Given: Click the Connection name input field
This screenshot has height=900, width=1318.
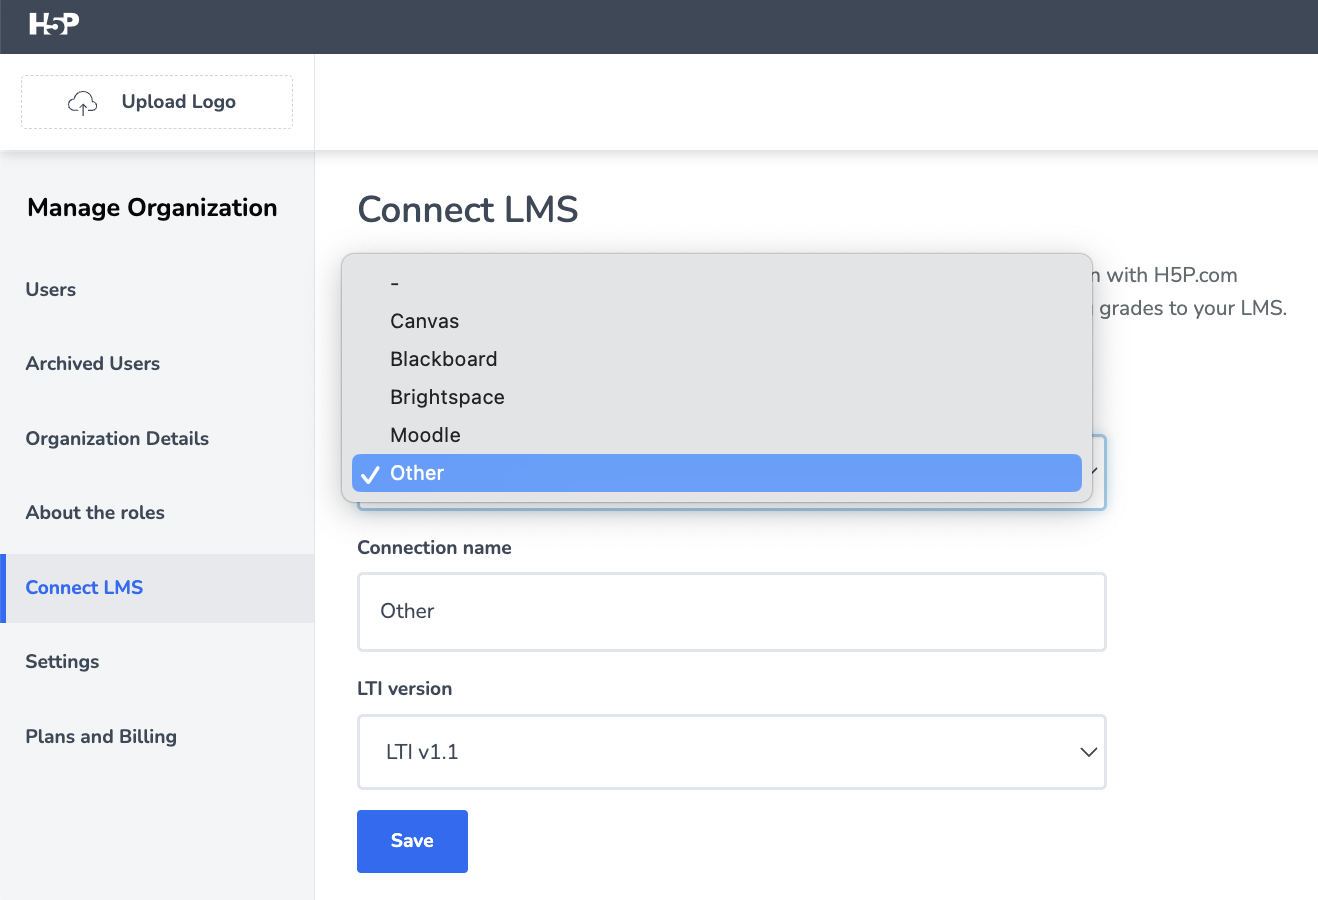Looking at the screenshot, I should coord(731,611).
